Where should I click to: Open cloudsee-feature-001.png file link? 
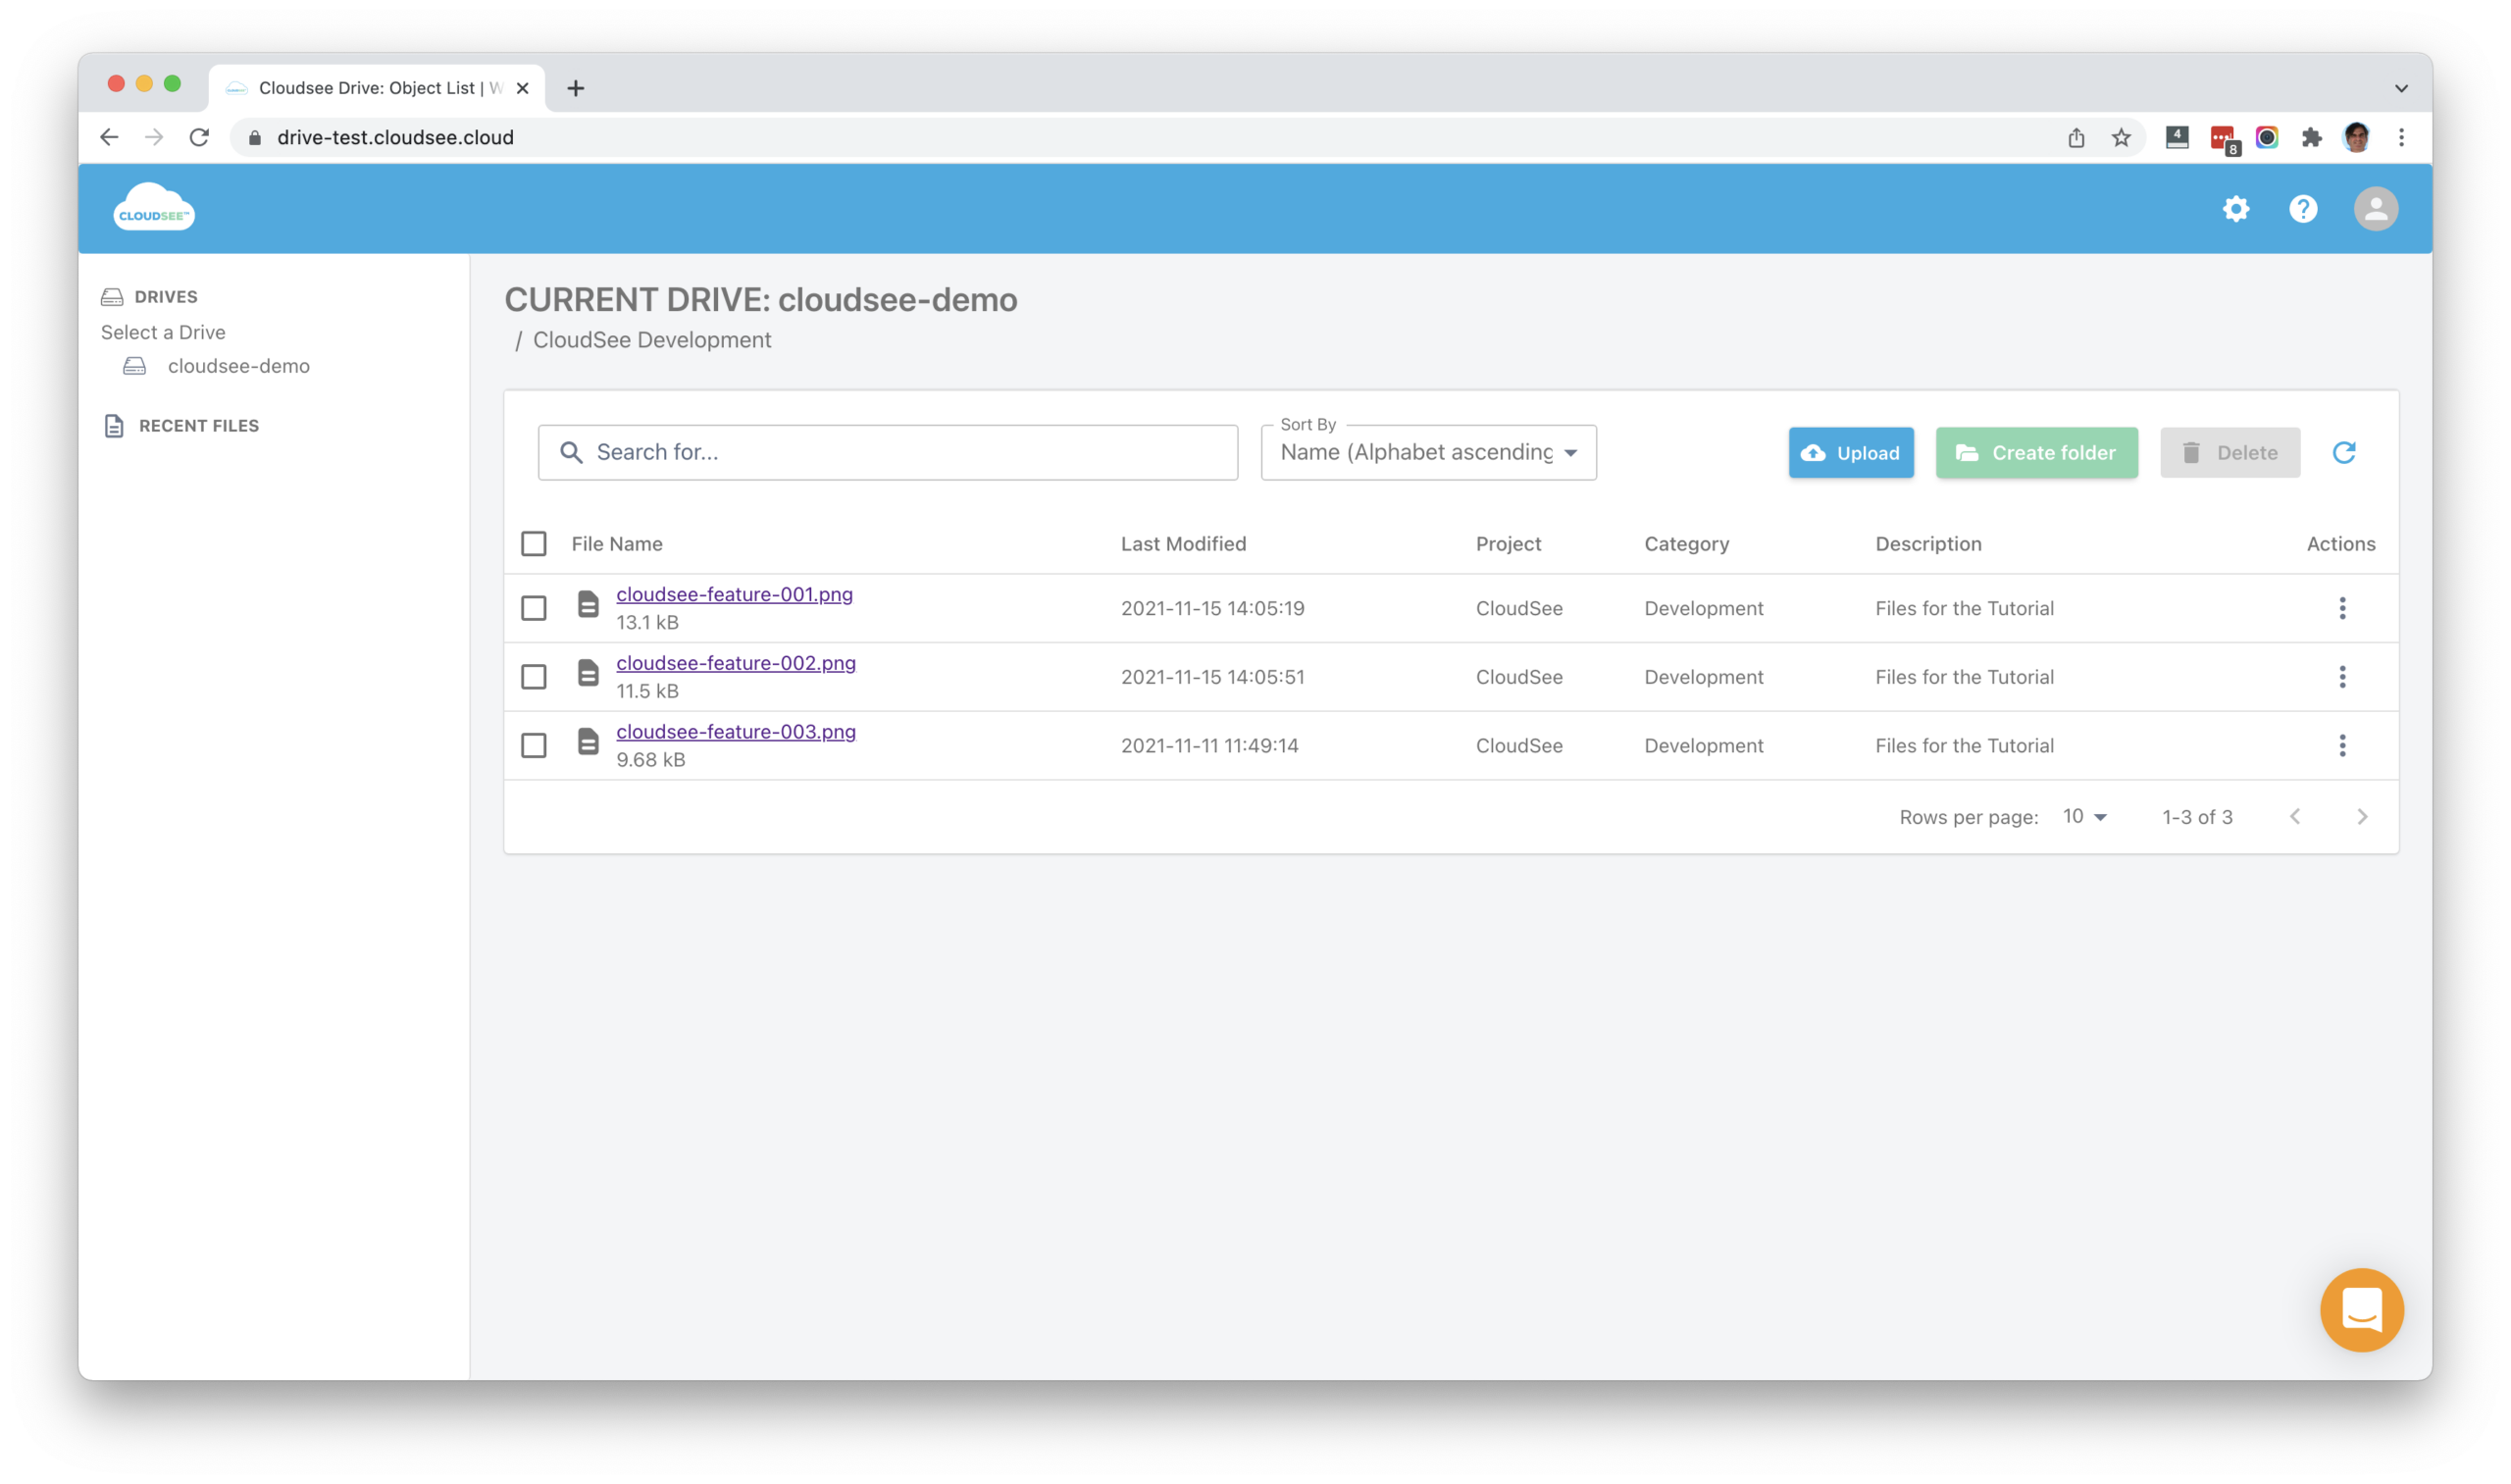point(734,593)
